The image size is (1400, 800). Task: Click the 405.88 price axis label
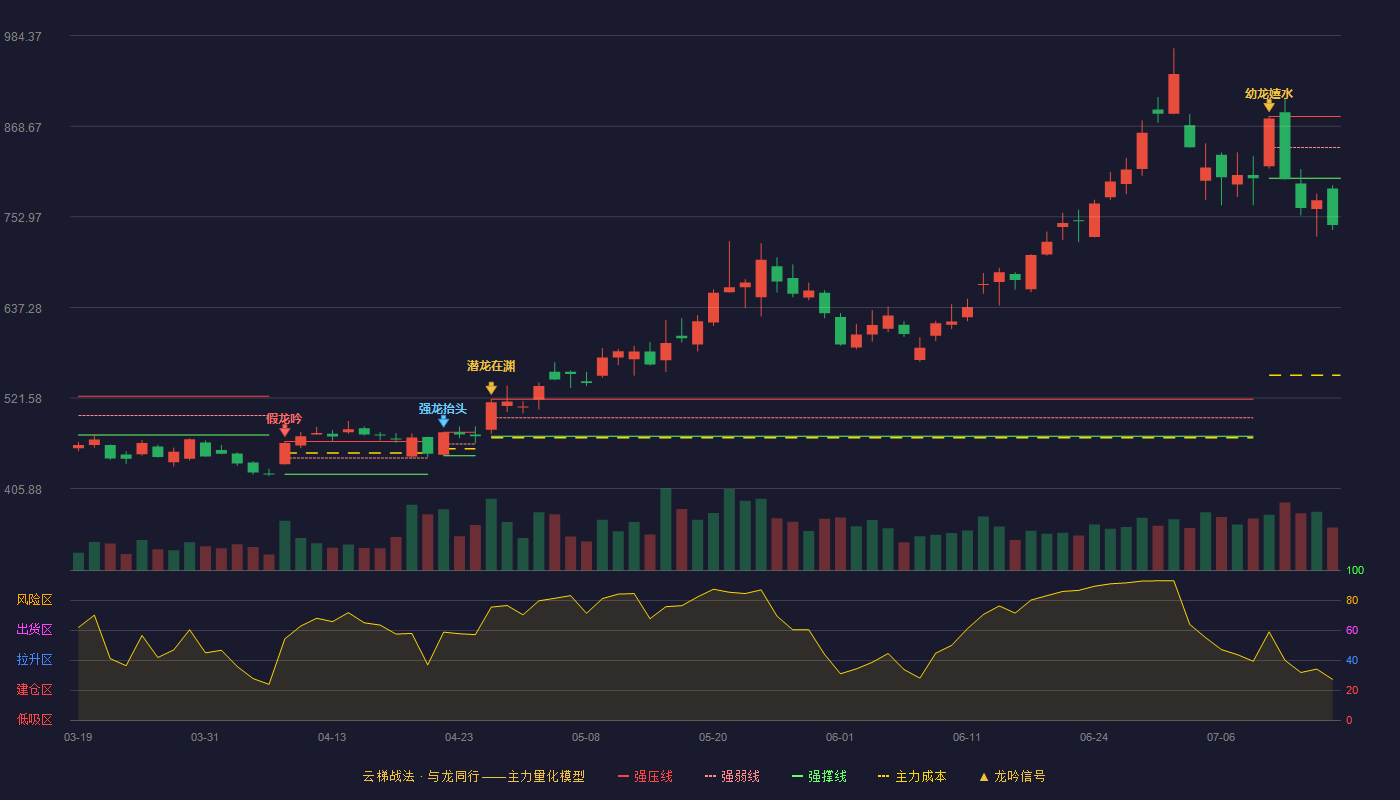[23, 490]
